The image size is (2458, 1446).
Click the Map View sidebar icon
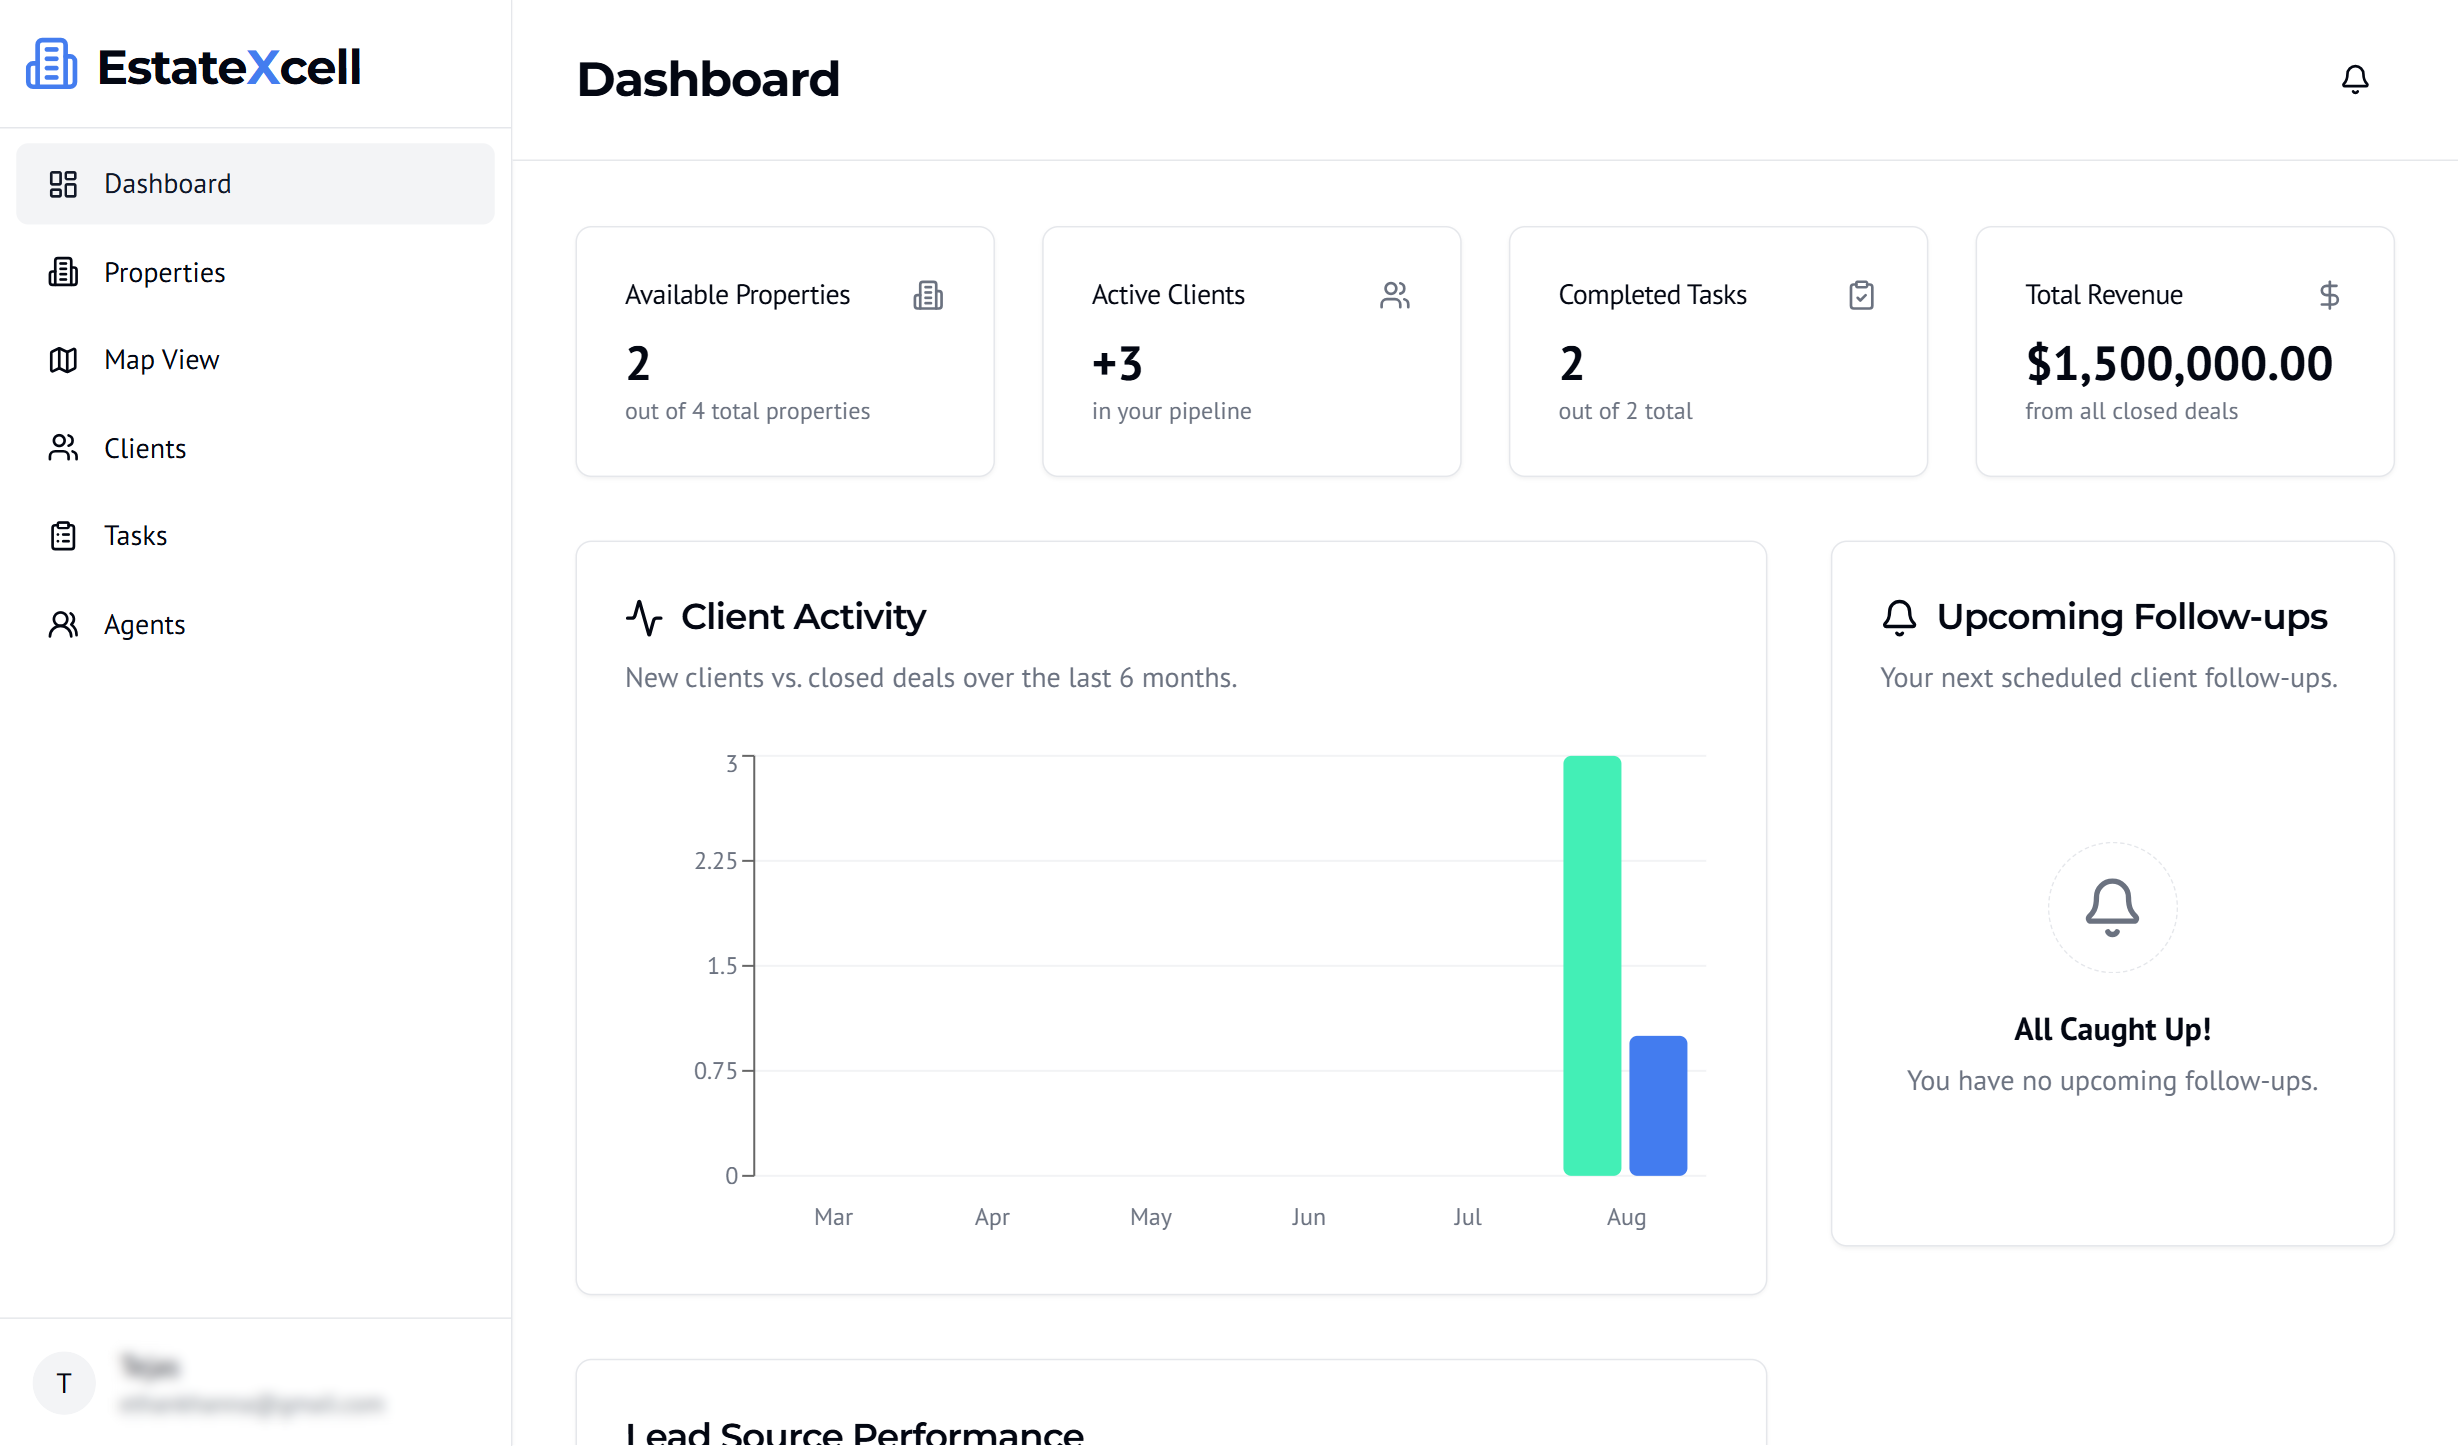(x=63, y=360)
